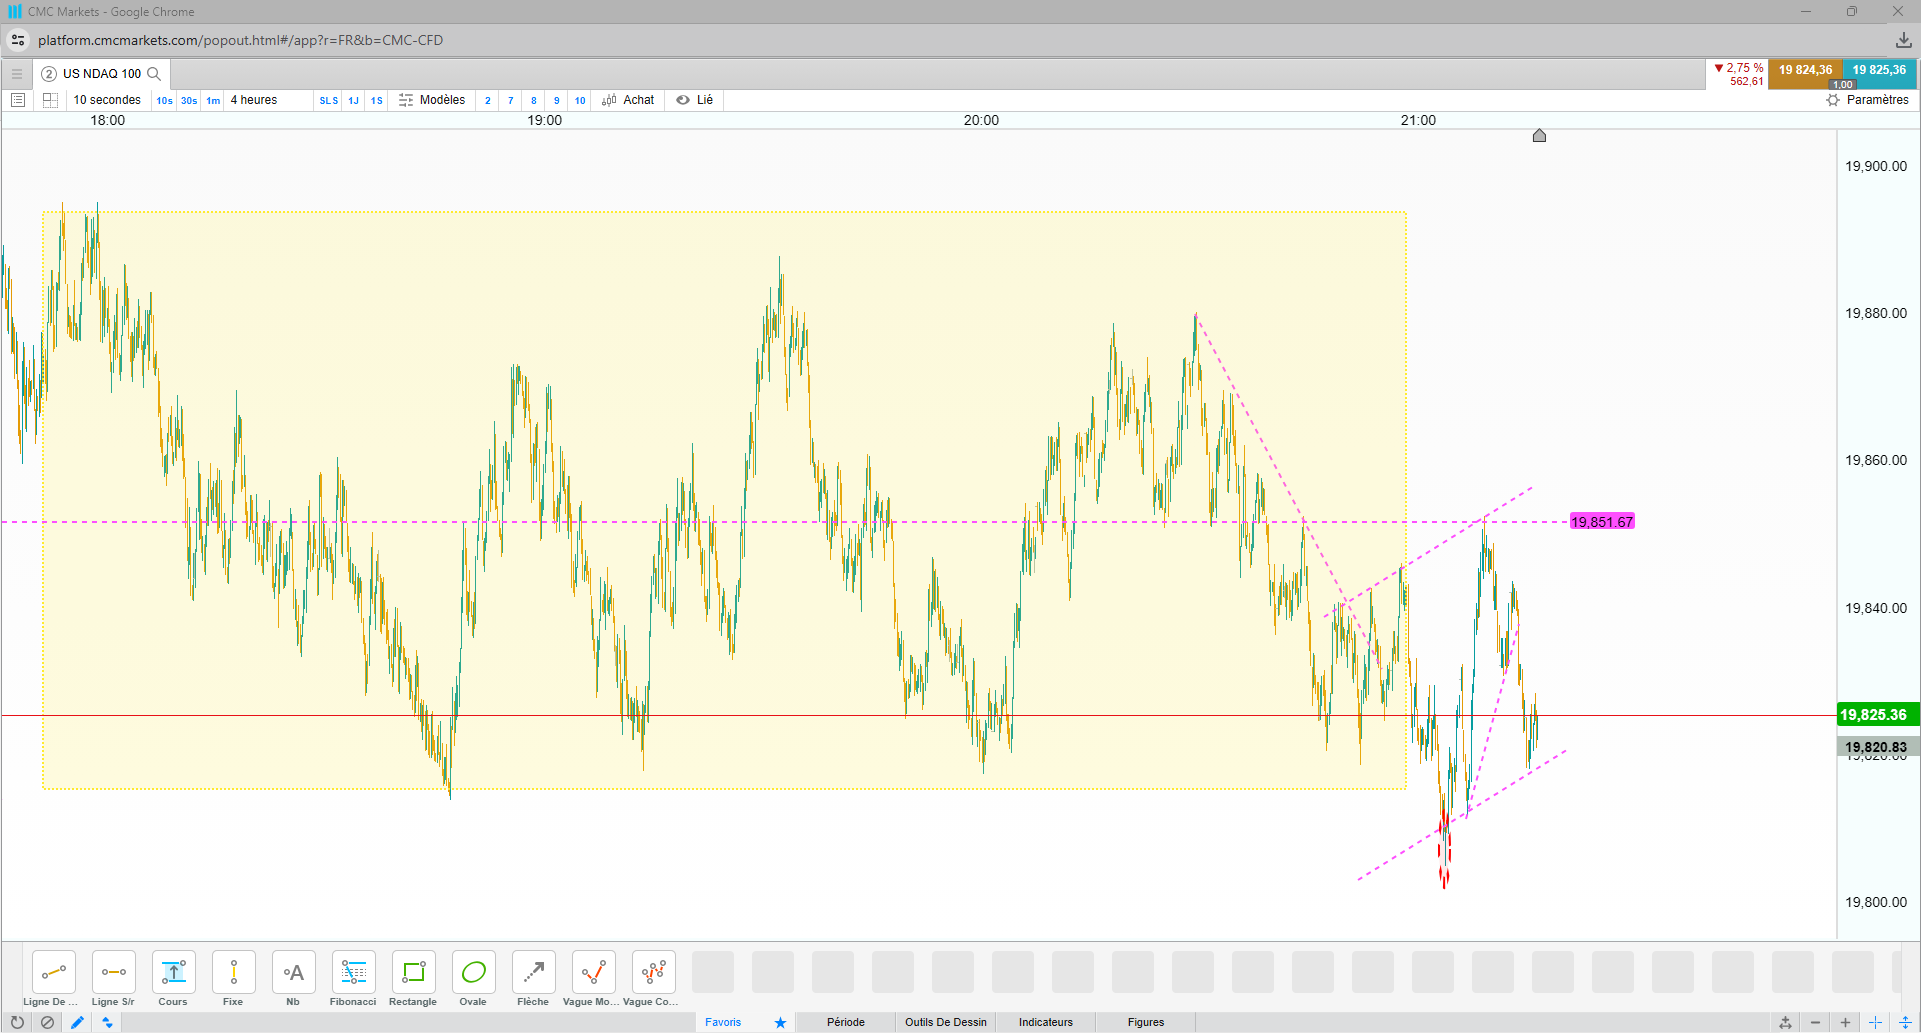1921x1033 pixels.
Task: Load template number 2
Action: coord(488,100)
